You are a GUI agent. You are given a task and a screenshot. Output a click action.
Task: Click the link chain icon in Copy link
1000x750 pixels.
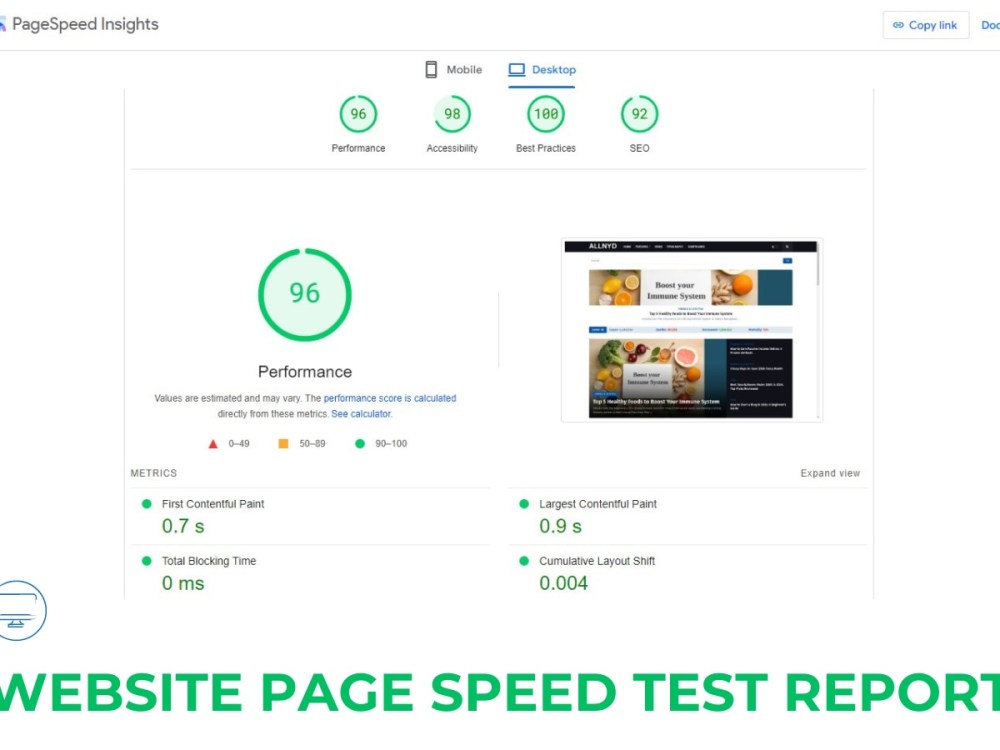[x=898, y=25]
